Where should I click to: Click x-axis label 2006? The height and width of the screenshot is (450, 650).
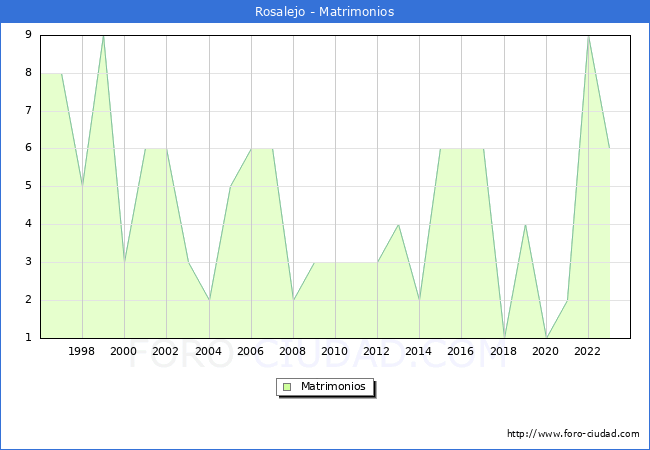[250, 351]
